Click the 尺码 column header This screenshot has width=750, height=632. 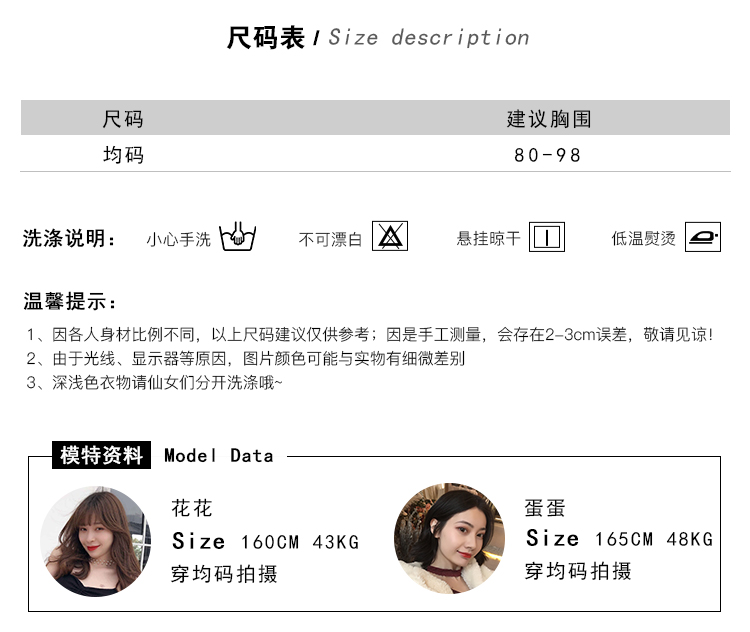123,119
